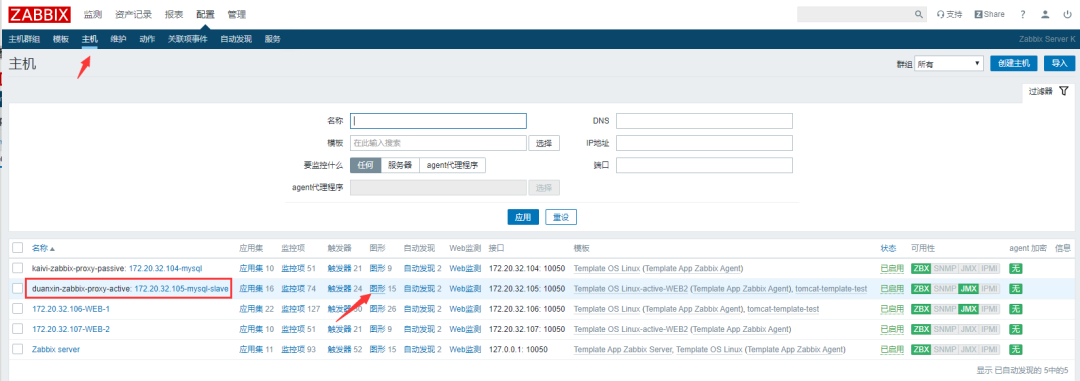Toggle the filter funnel icon
The height and width of the screenshot is (381, 1080).
point(1063,91)
